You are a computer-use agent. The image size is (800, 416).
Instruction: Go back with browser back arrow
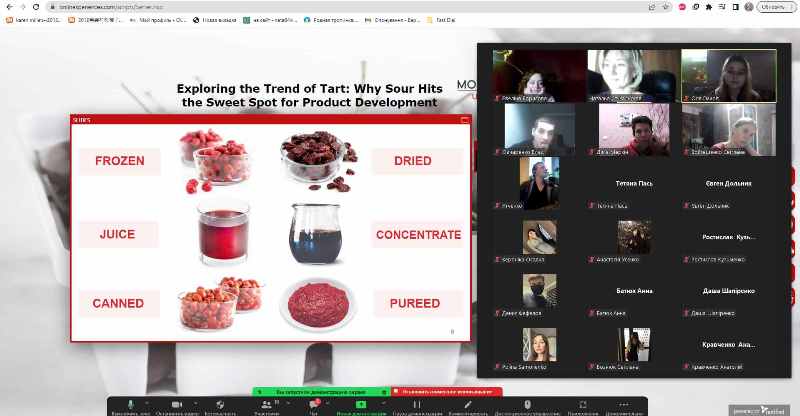point(9,7)
